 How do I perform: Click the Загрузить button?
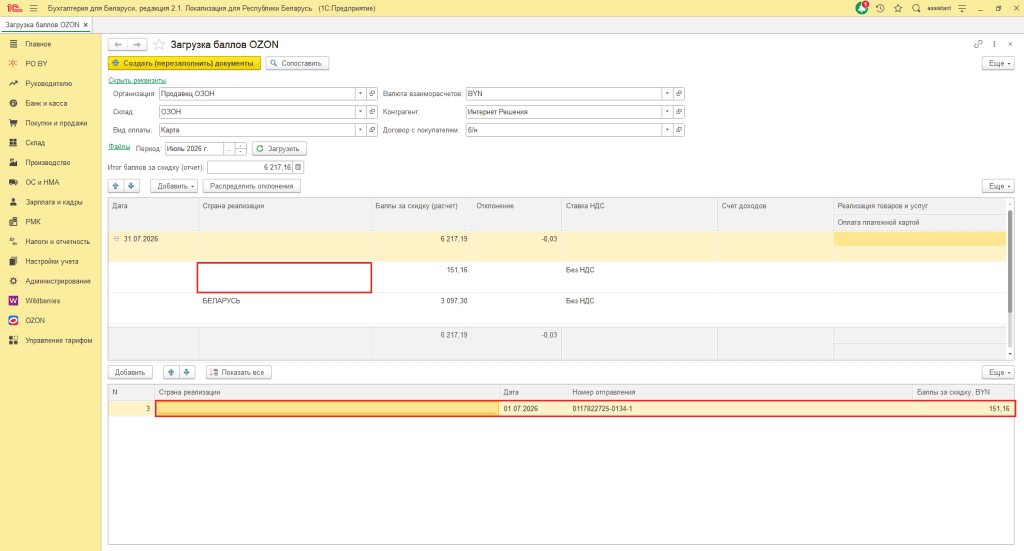(x=279, y=149)
